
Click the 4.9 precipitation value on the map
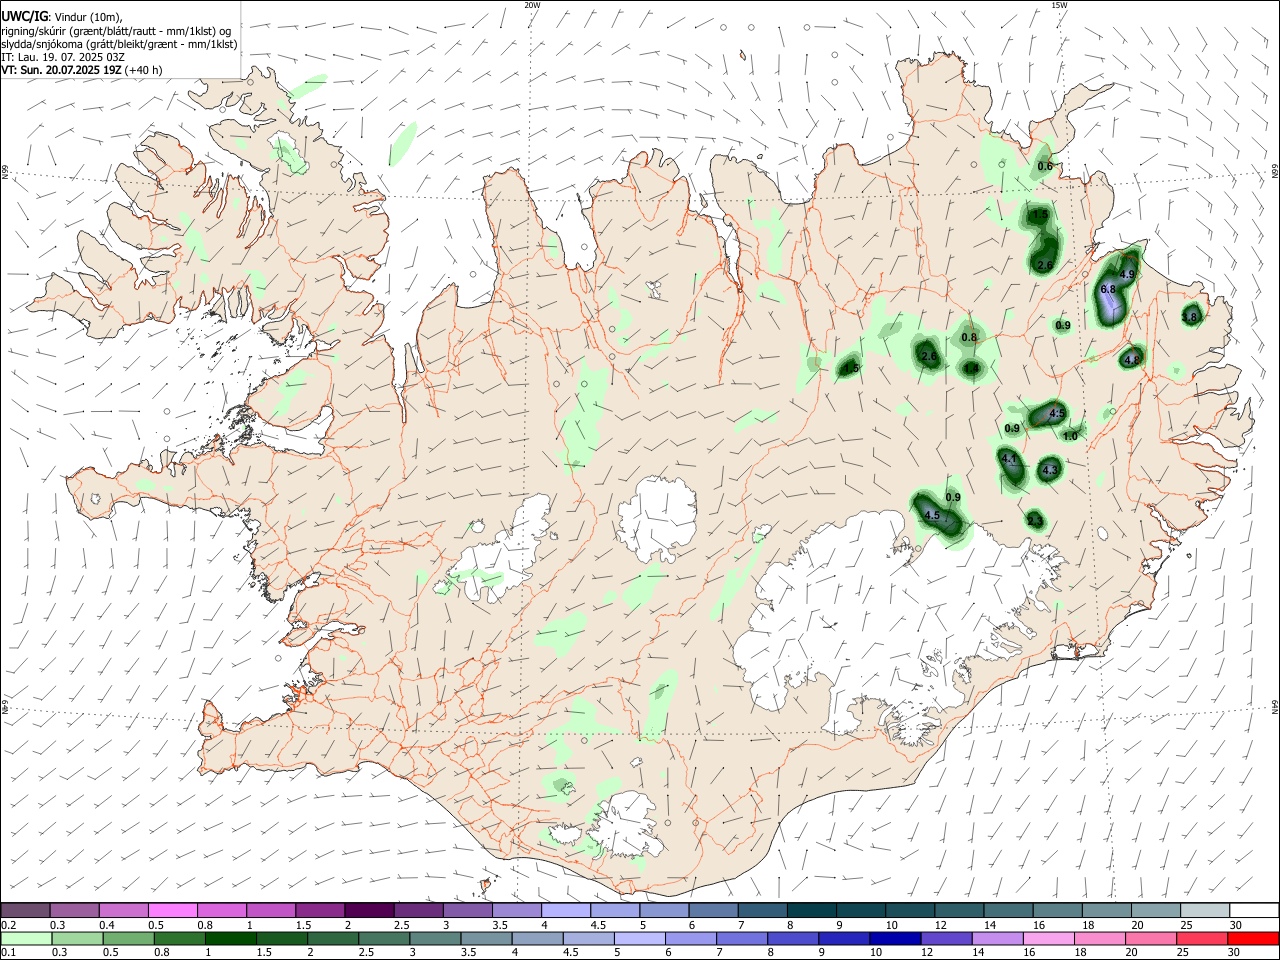click(x=1128, y=274)
